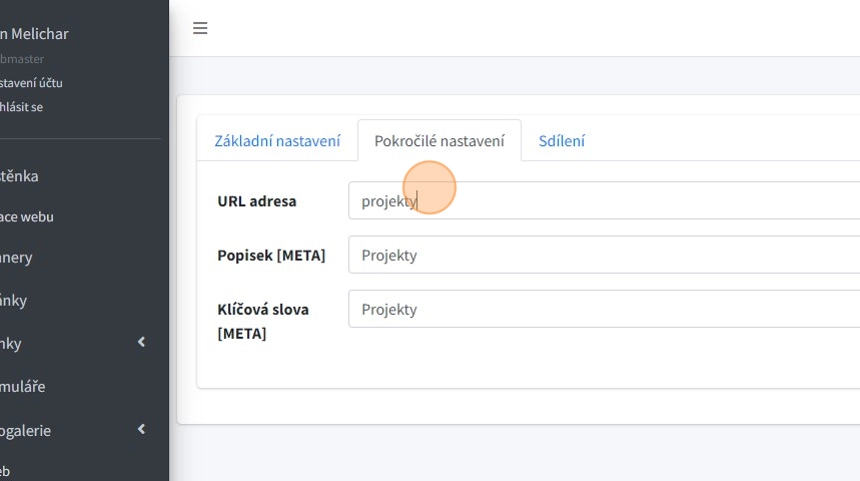The height and width of the screenshot is (481, 860).
Task: Click the URL adresa label
Action: click(257, 201)
